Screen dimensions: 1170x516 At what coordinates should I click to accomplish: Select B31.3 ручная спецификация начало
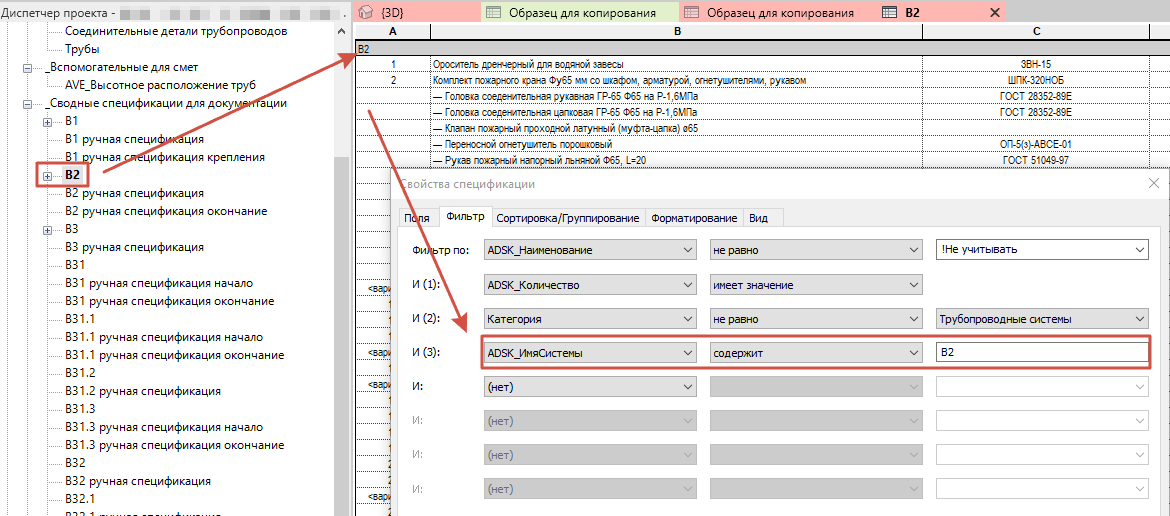(163, 427)
